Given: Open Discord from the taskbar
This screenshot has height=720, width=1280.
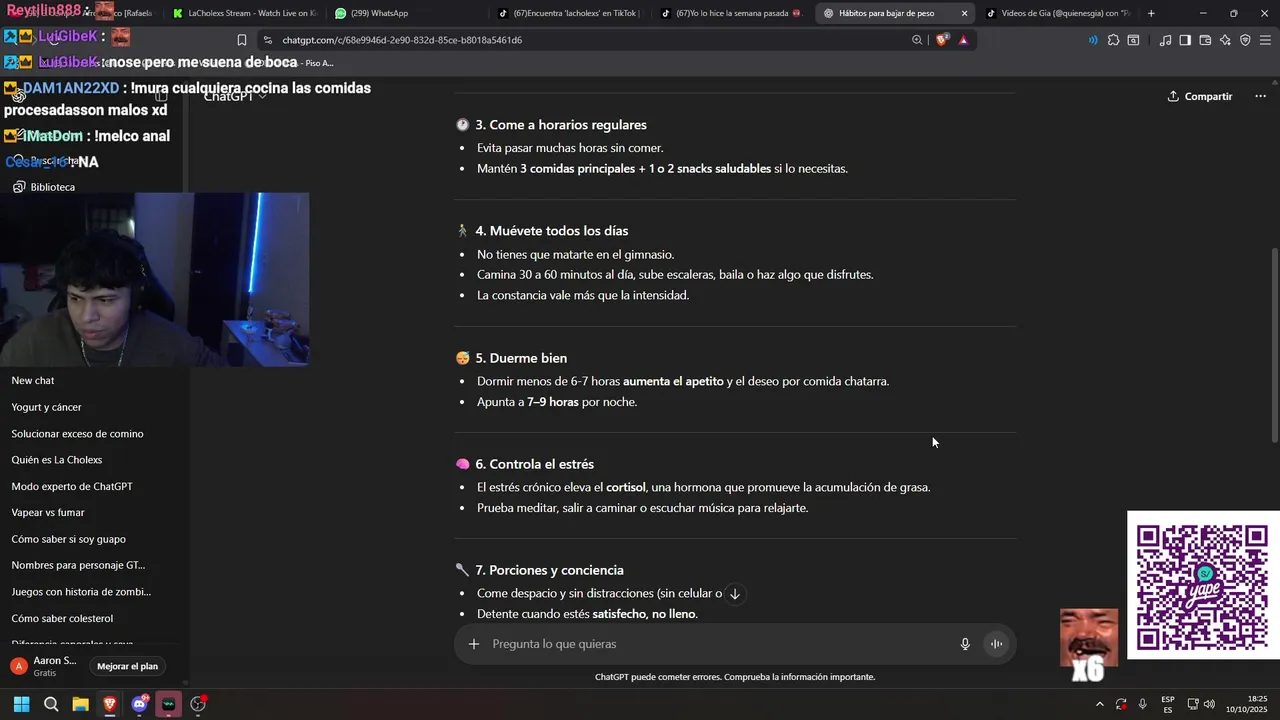Looking at the screenshot, I should 139,704.
